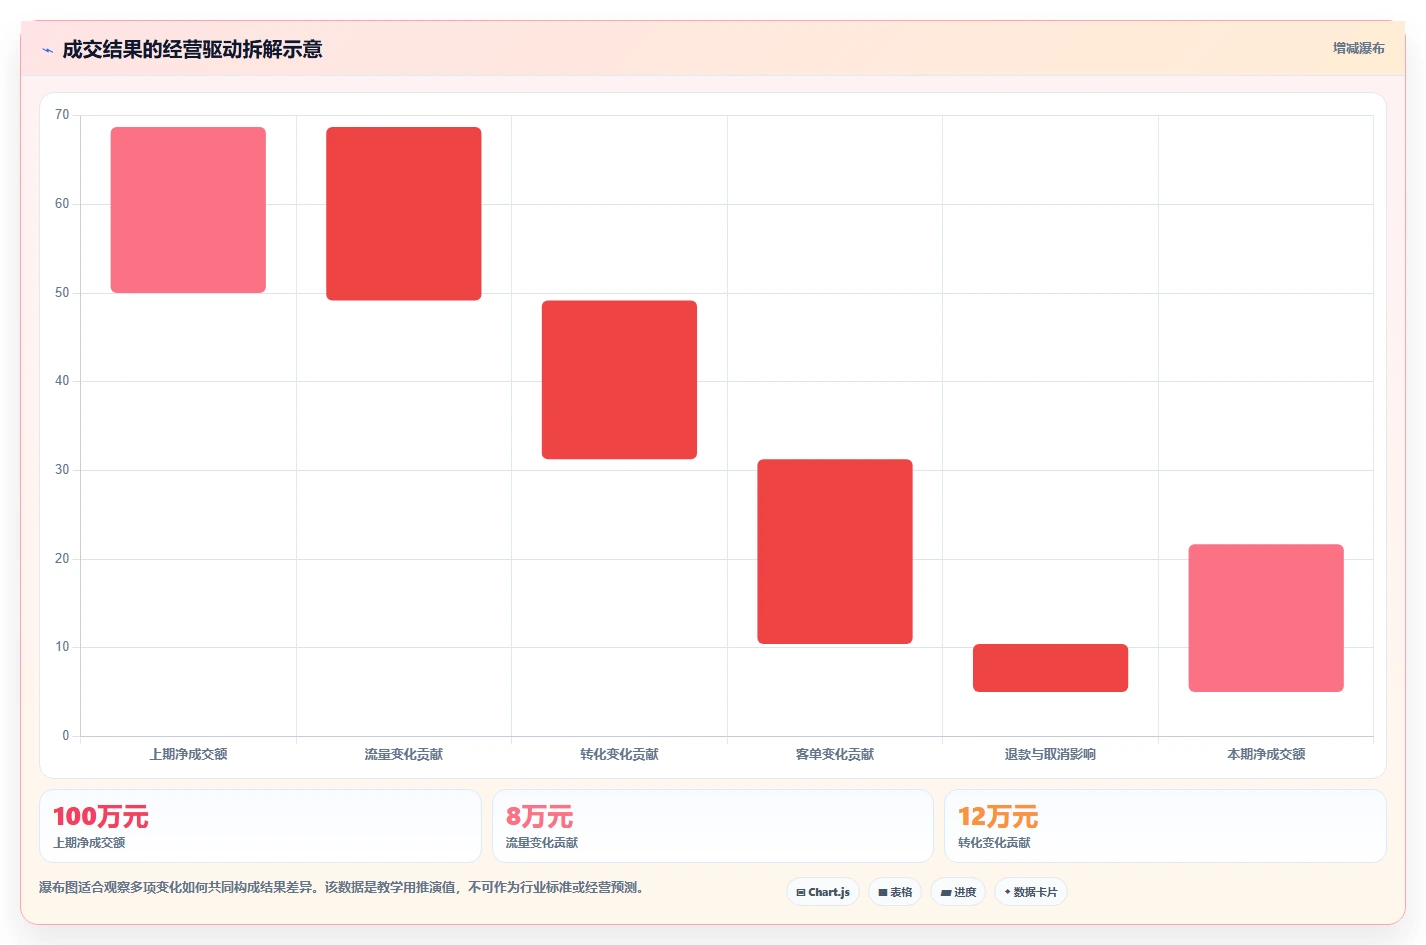Click the title 成交结果的经营驱动拆解示意
The height and width of the screenshot is (945, 1426).
tap(192, 50)
